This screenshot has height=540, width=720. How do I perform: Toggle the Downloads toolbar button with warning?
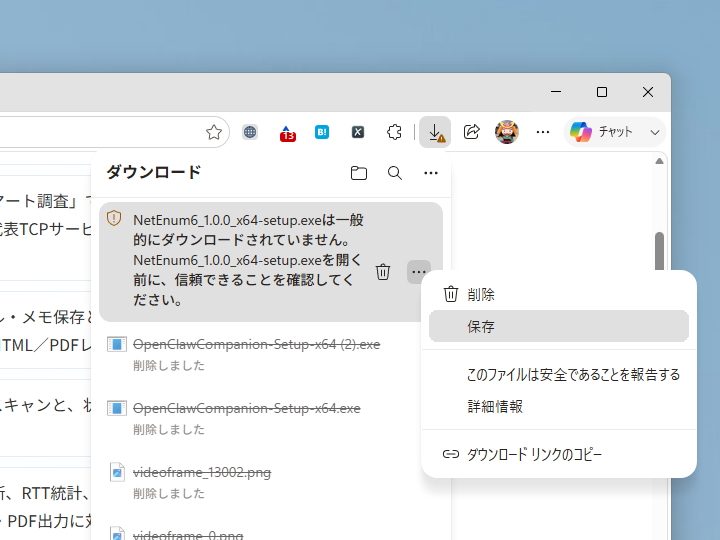pos(435,132)
